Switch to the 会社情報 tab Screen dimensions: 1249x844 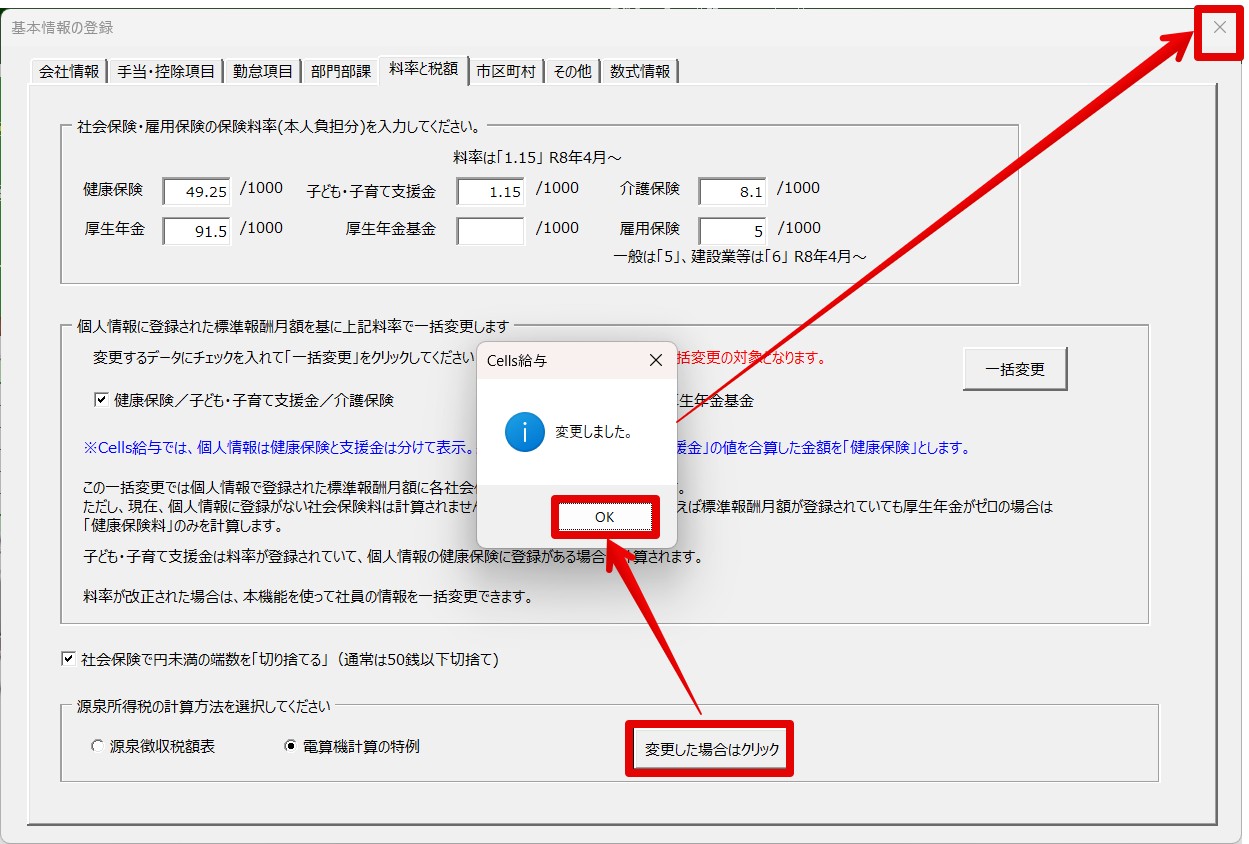coord(69,71)
